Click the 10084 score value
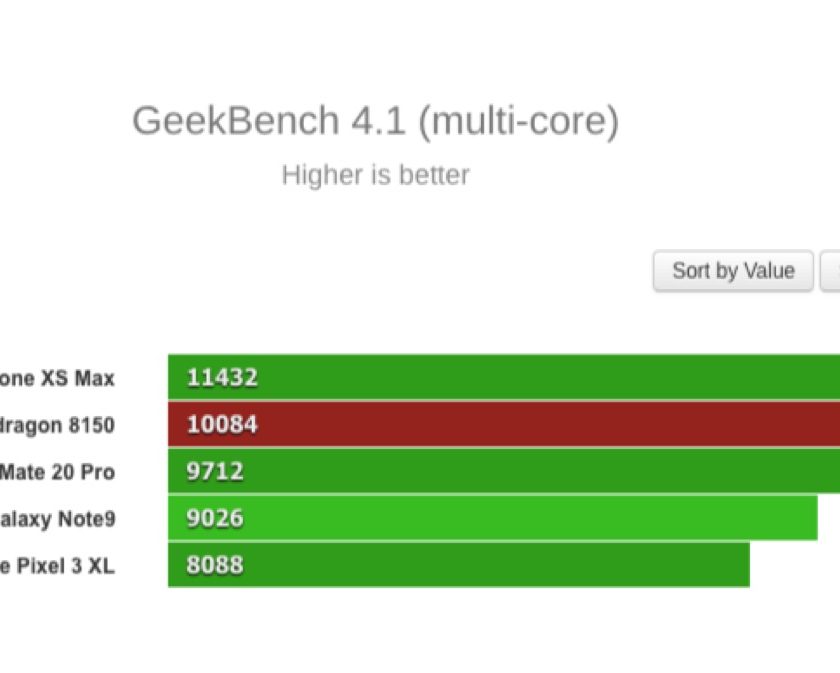The height and width of the screenshot is (673, 840). pyautogui.click(x=222, y=425)
